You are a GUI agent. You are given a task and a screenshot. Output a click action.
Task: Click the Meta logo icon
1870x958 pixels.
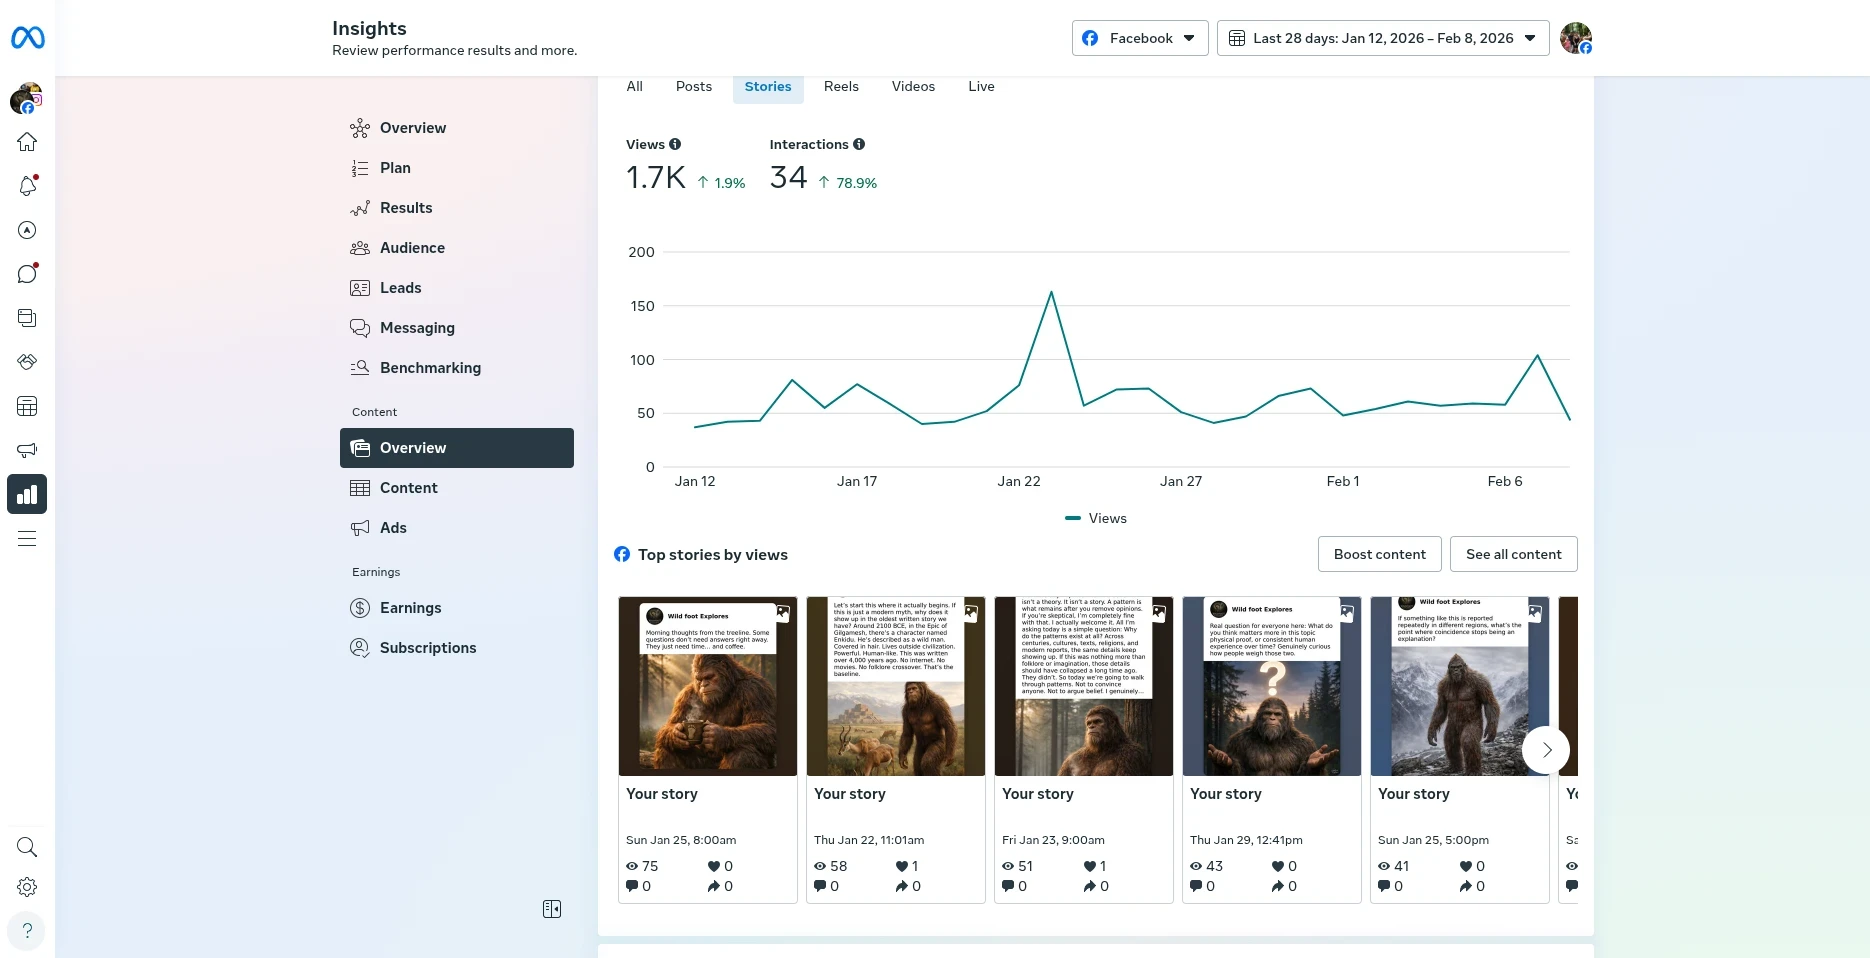(x=27, y=38)
